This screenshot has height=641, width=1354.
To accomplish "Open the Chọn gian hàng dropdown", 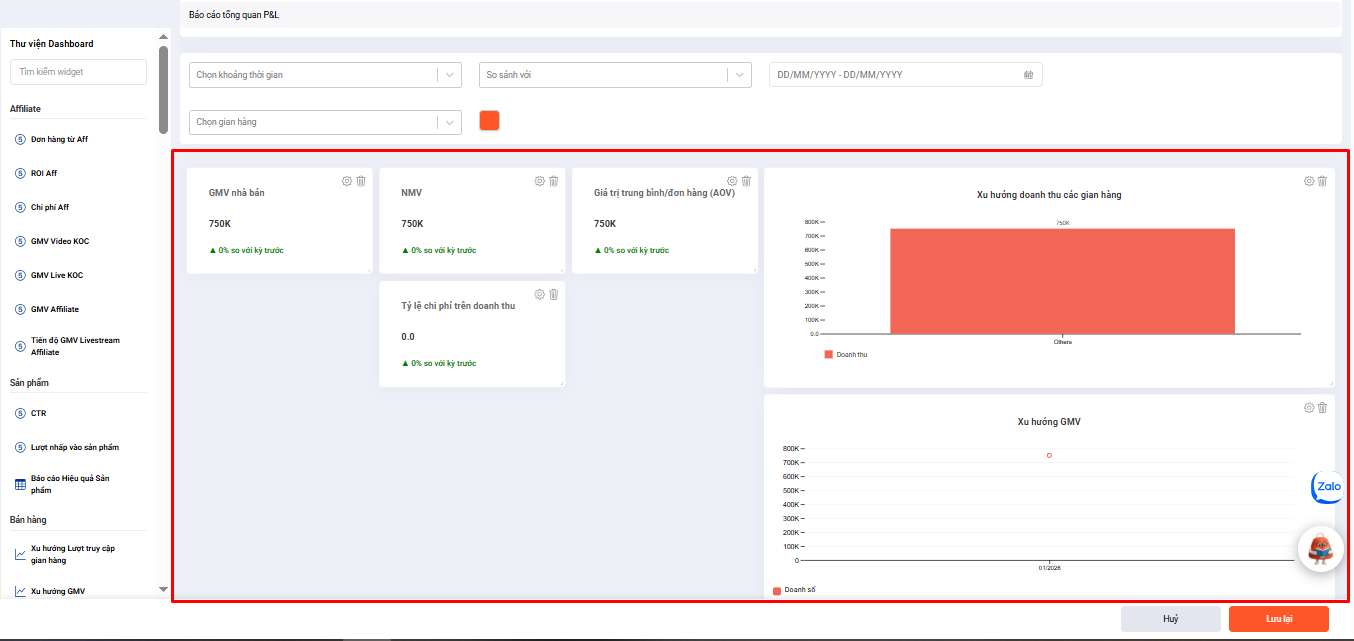I will tap(325, 122).
